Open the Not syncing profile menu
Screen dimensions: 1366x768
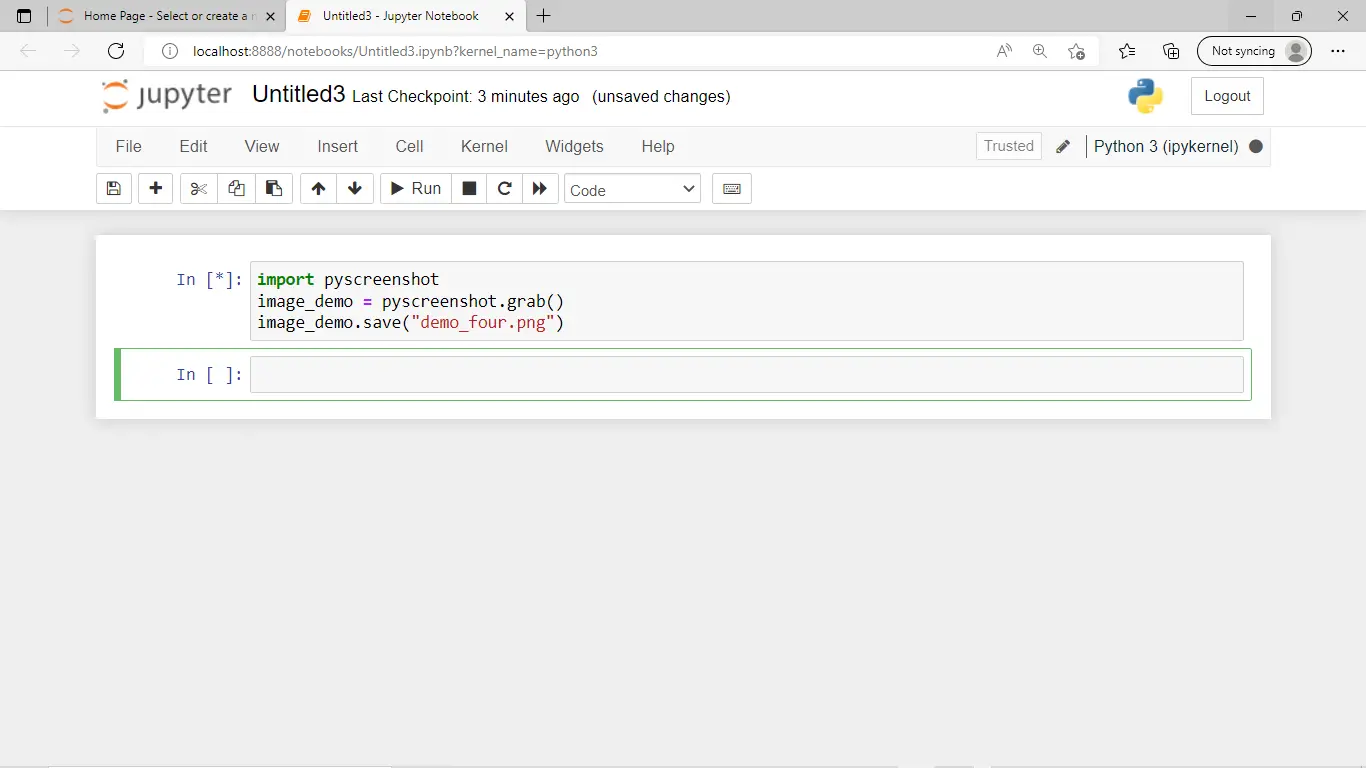[1254, 50]
